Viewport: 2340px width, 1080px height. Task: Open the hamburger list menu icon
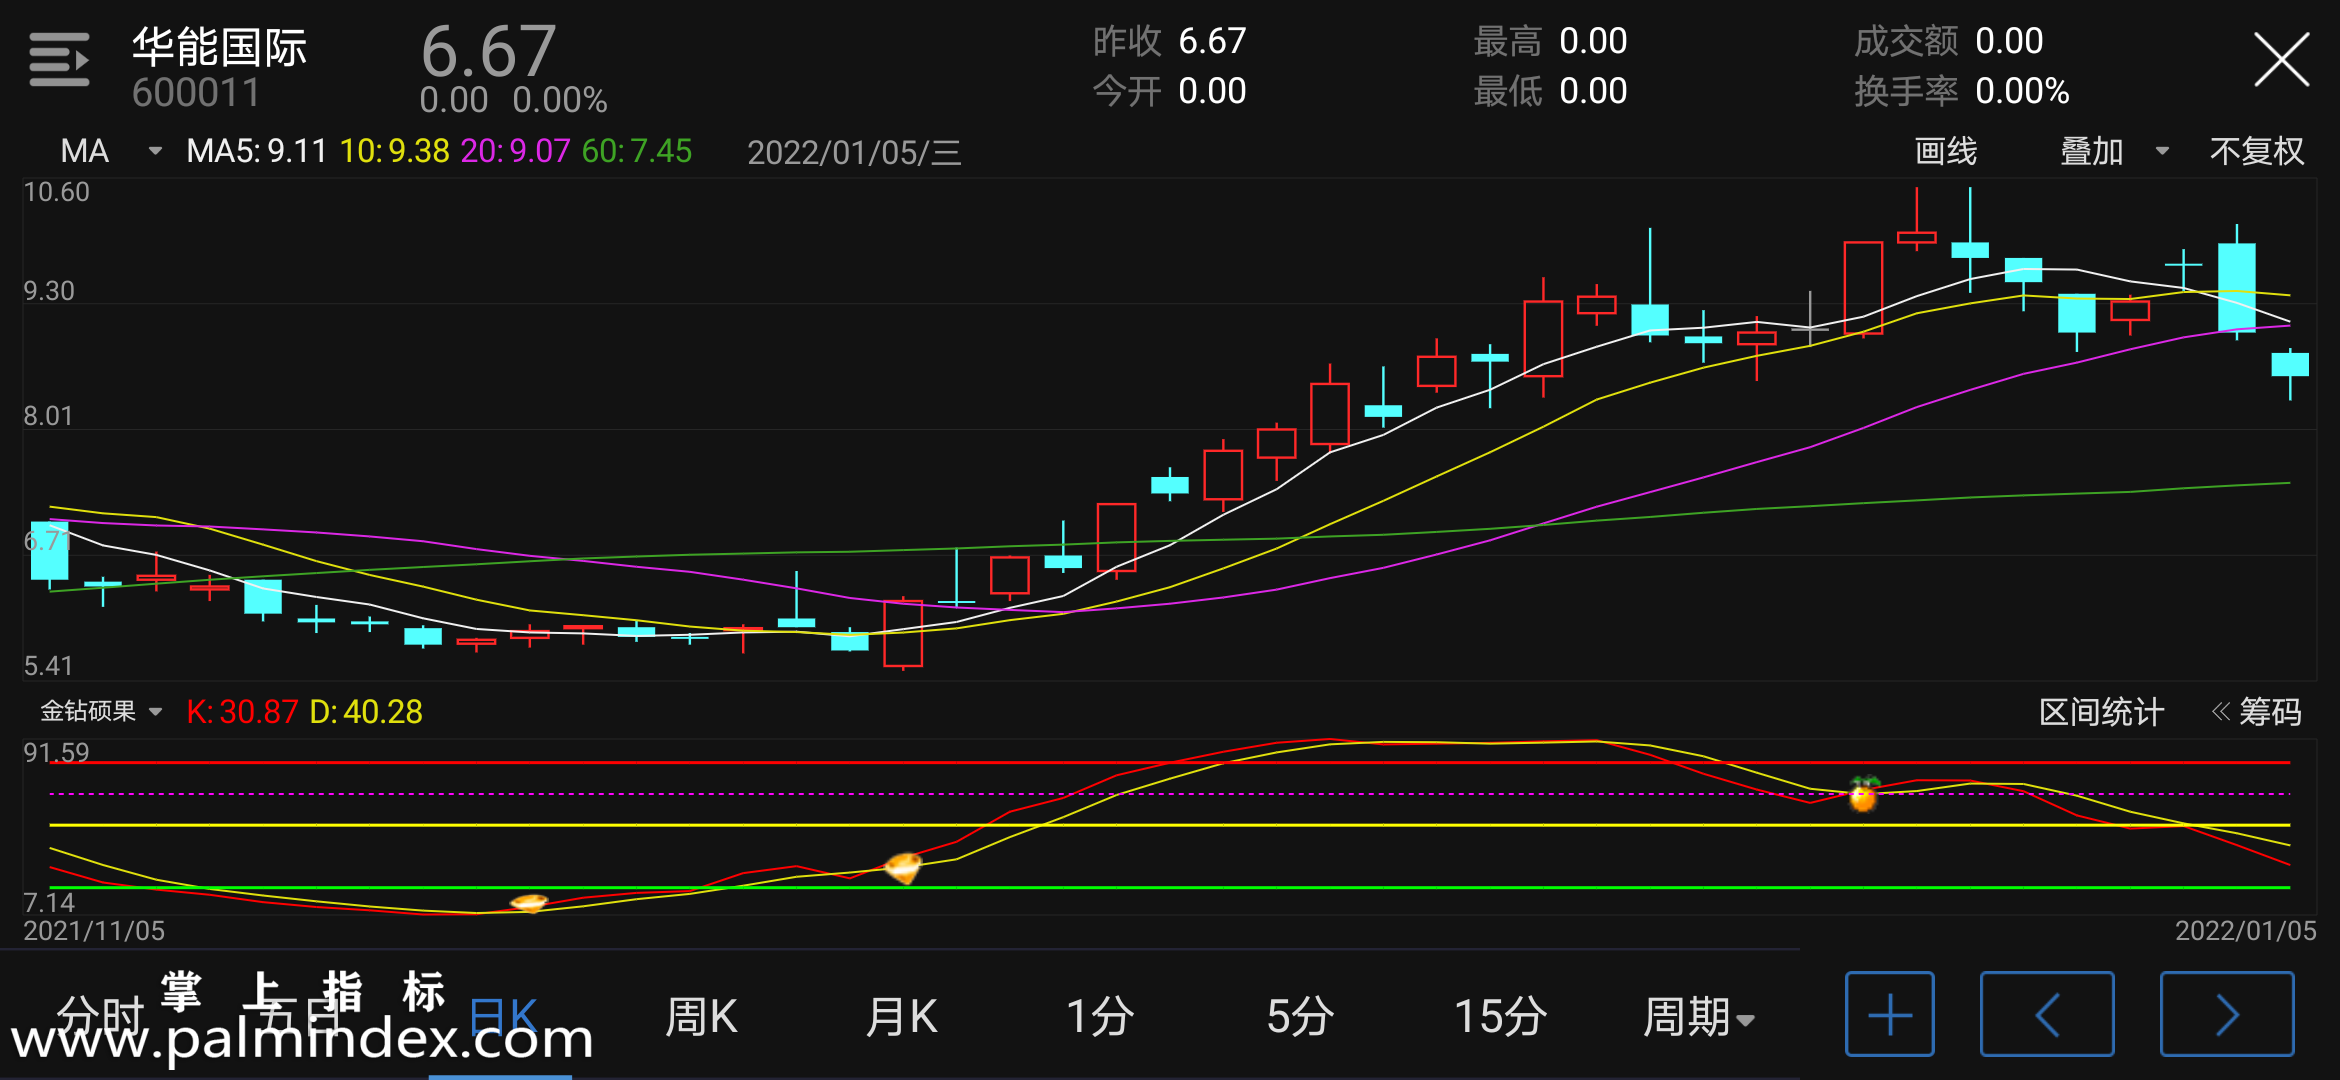(x=59, y=59)
